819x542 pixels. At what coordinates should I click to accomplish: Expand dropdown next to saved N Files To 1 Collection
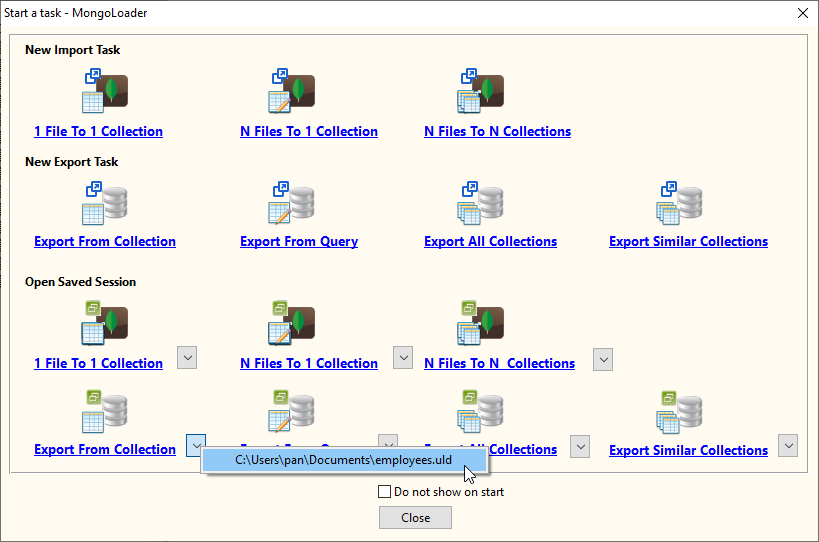[403, 358]
